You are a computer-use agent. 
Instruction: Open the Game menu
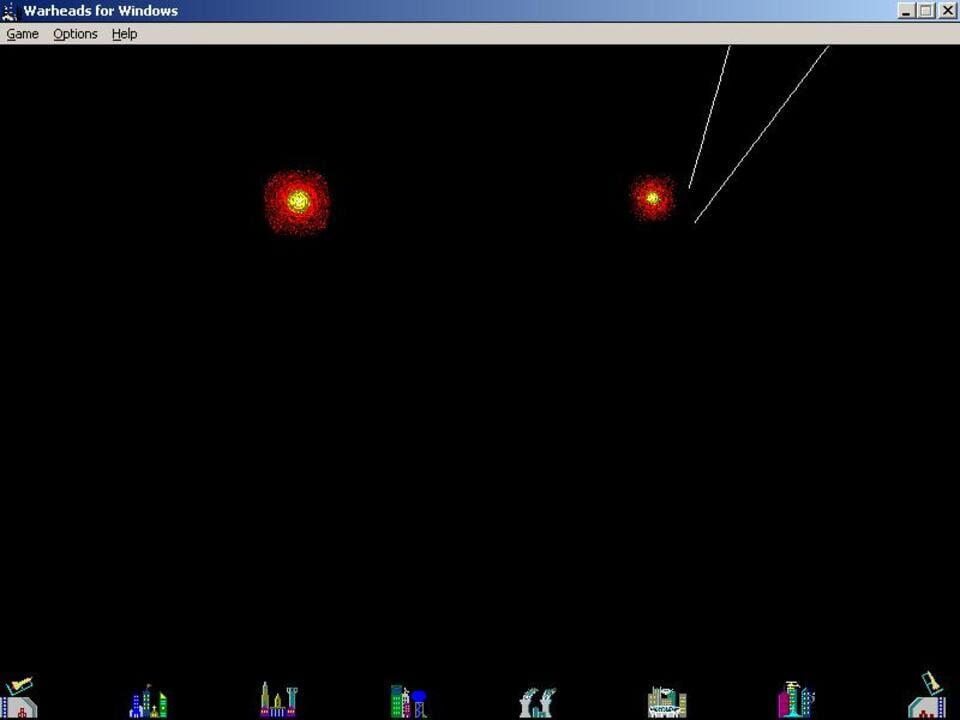coord(21,33)
